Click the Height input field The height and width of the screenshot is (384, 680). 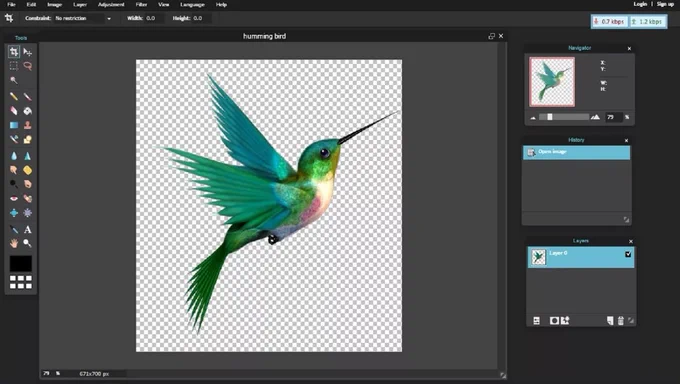[x=201, y=18]
